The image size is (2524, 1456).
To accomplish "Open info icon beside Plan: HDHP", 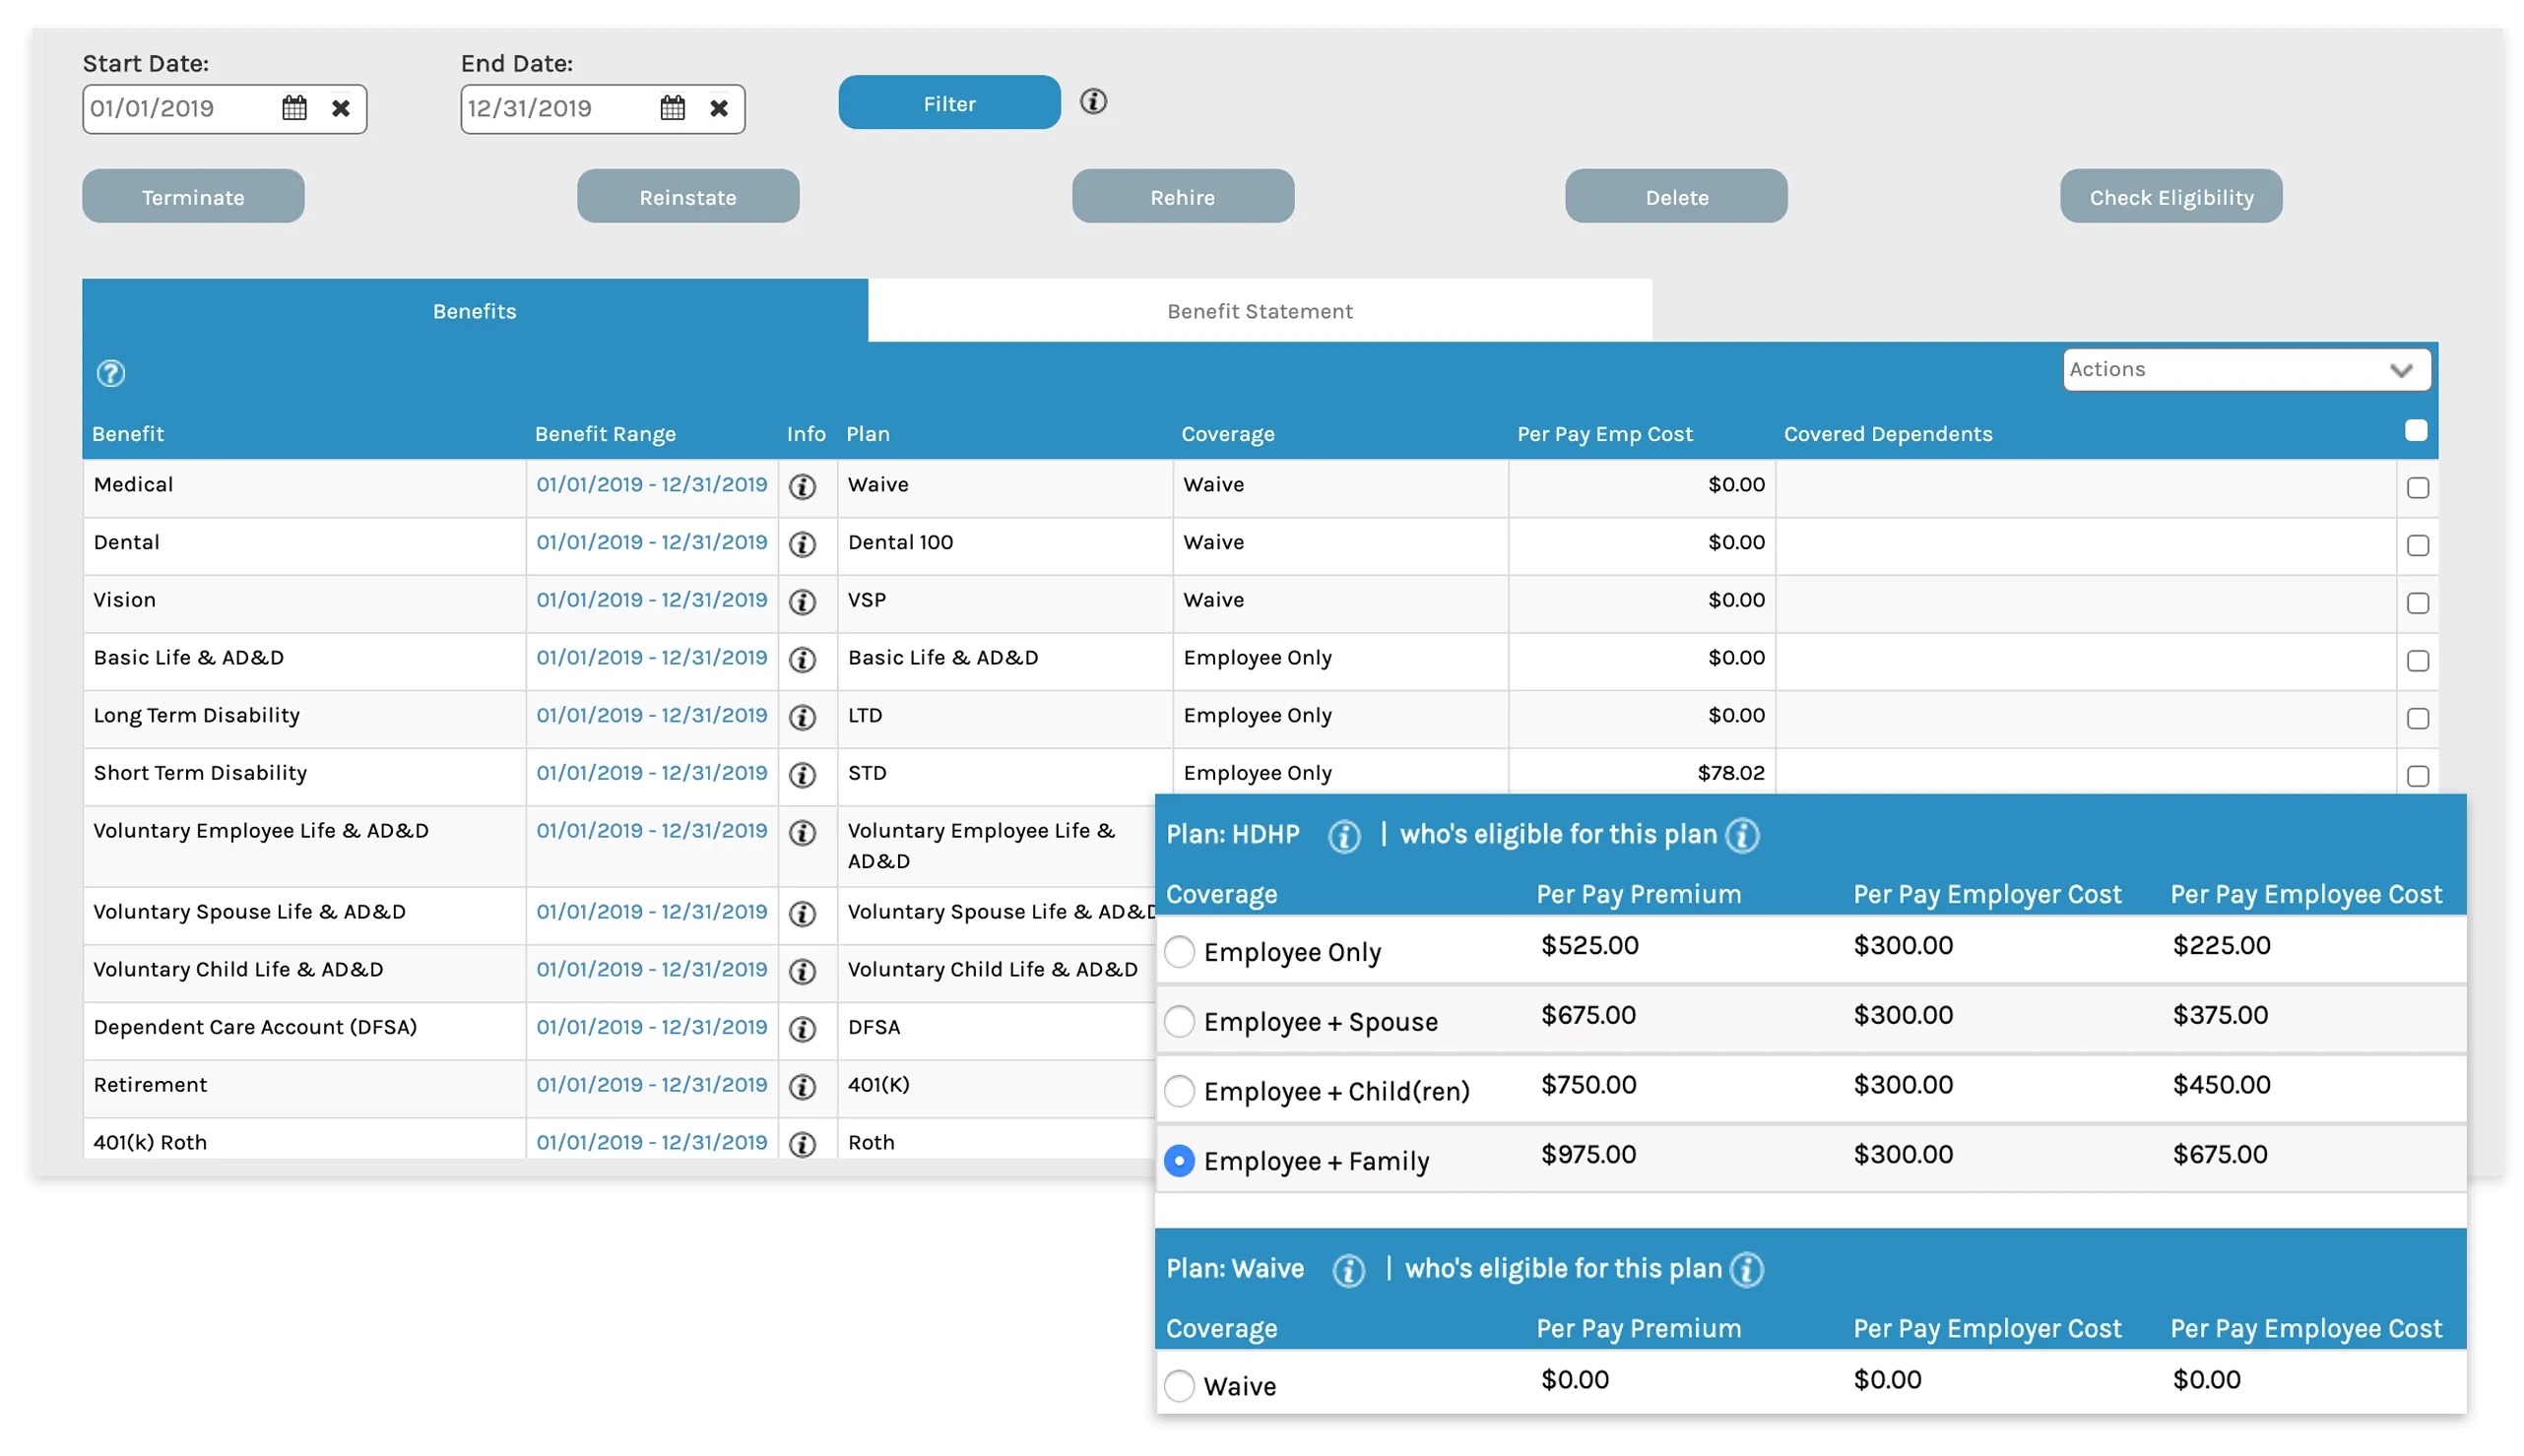I will coord(1343,836).
